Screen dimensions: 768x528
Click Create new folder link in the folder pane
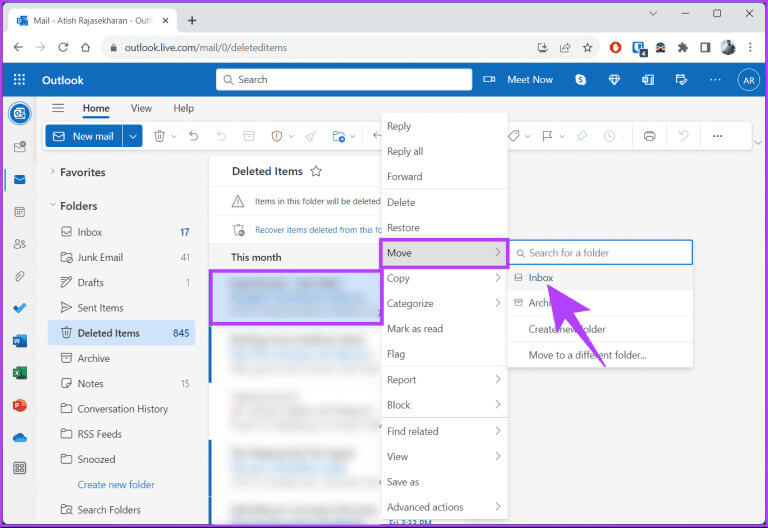point(116,484)
